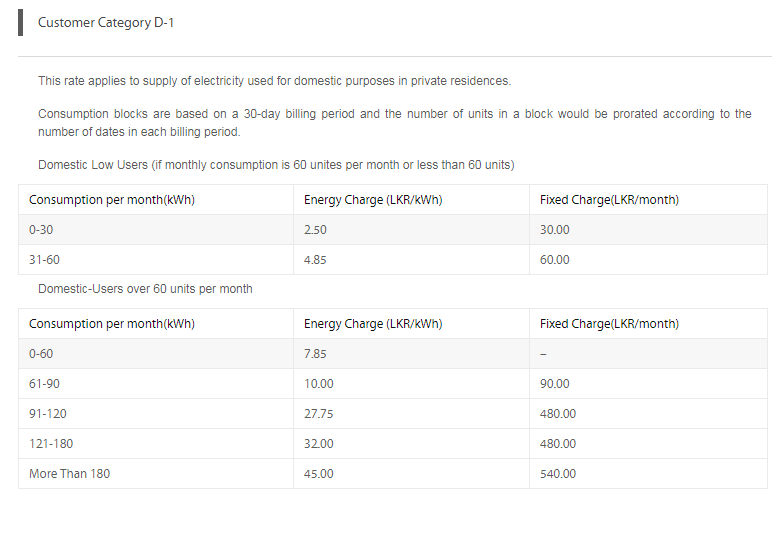779x537 pixels.
Task: Click the 7.85 energy charge value
Action: click(x=315, y=354)
